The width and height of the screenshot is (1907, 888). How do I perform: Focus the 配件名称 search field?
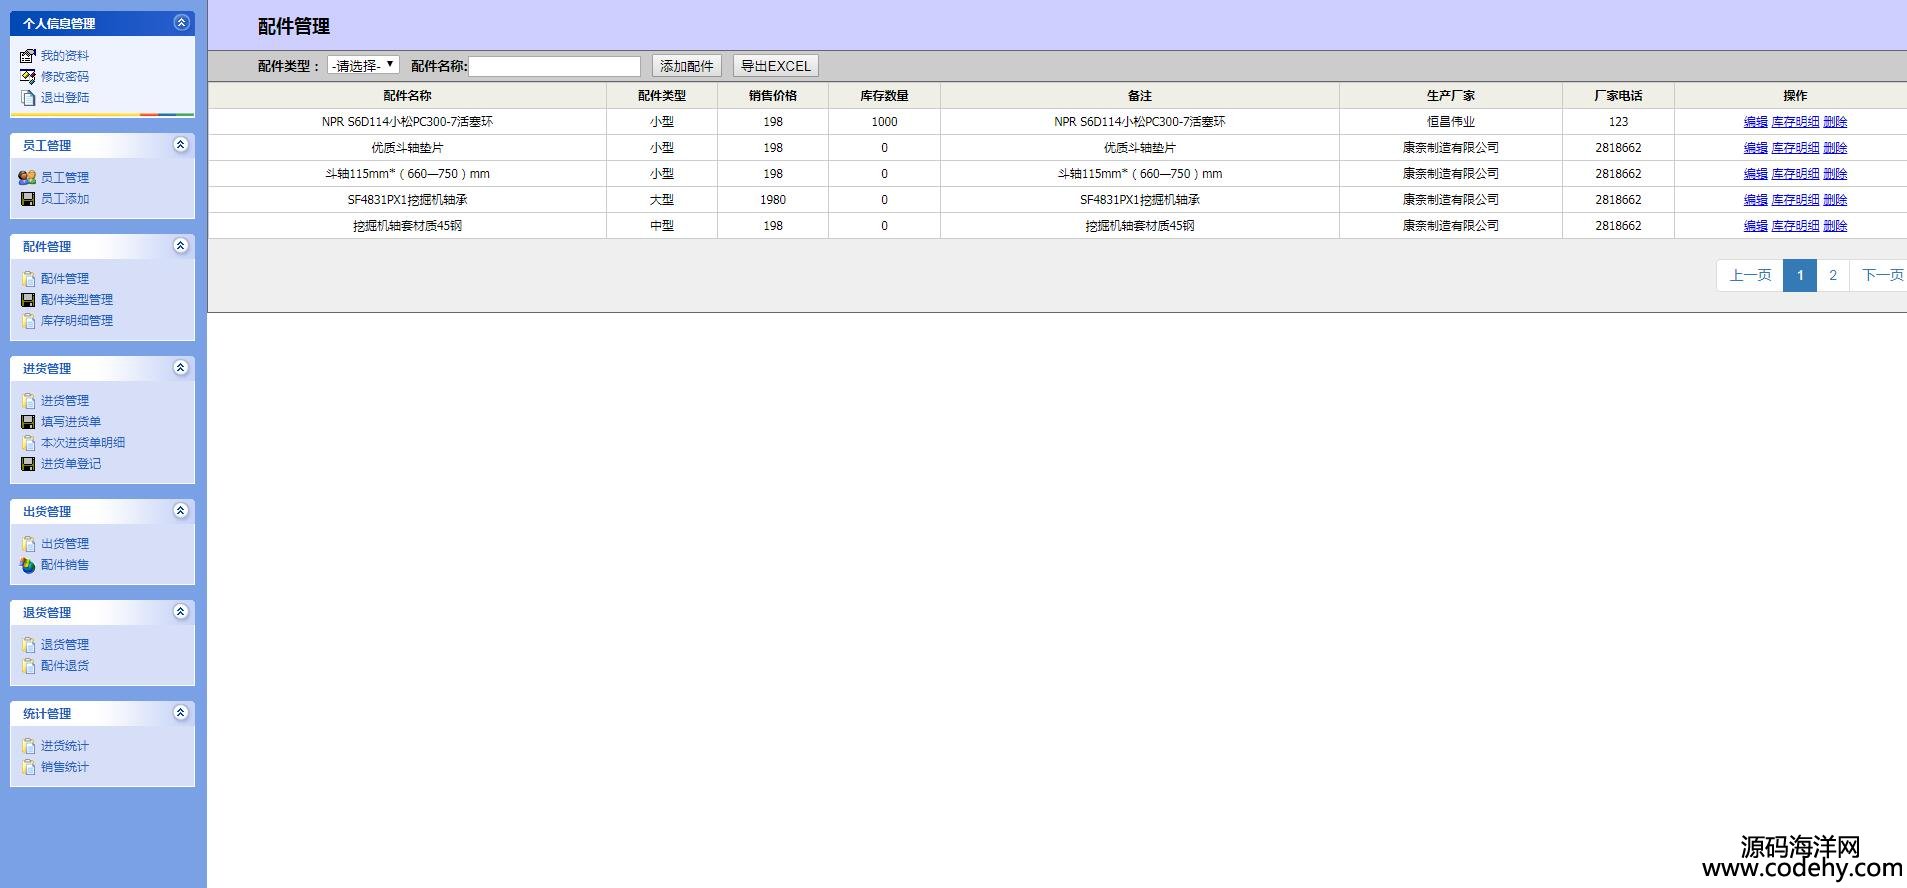[555, 66]
